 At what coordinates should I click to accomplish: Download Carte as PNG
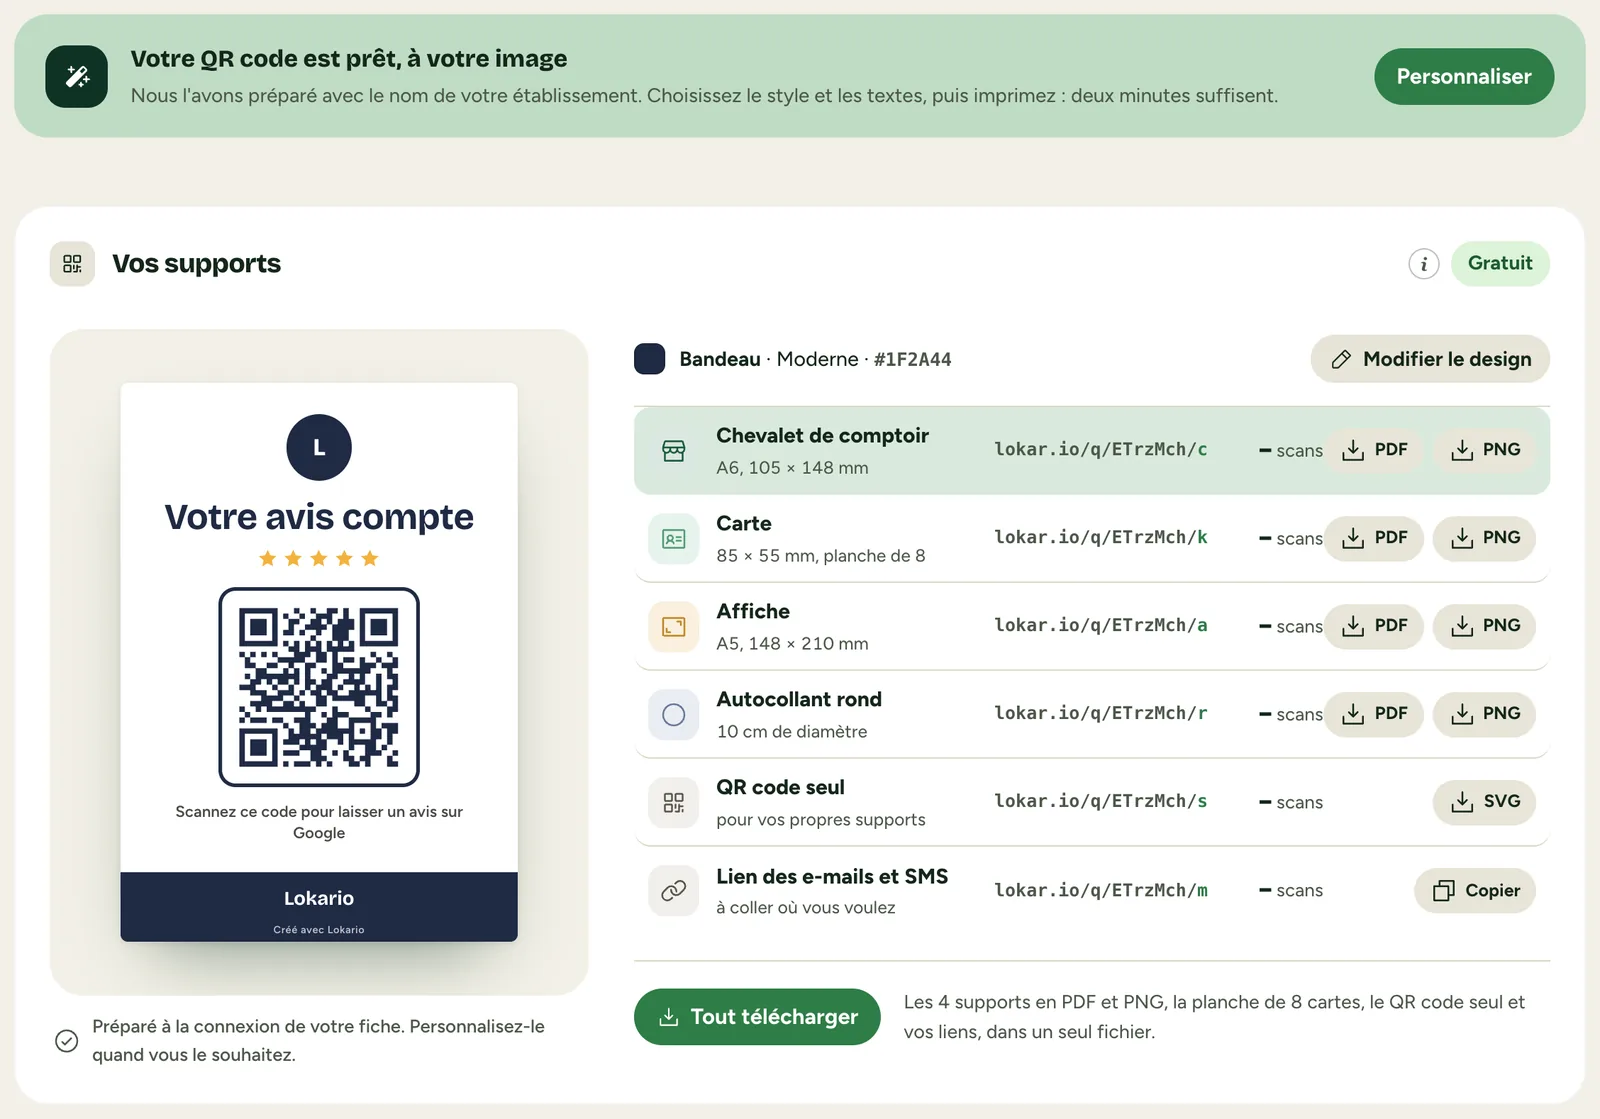click(1484, 538)
